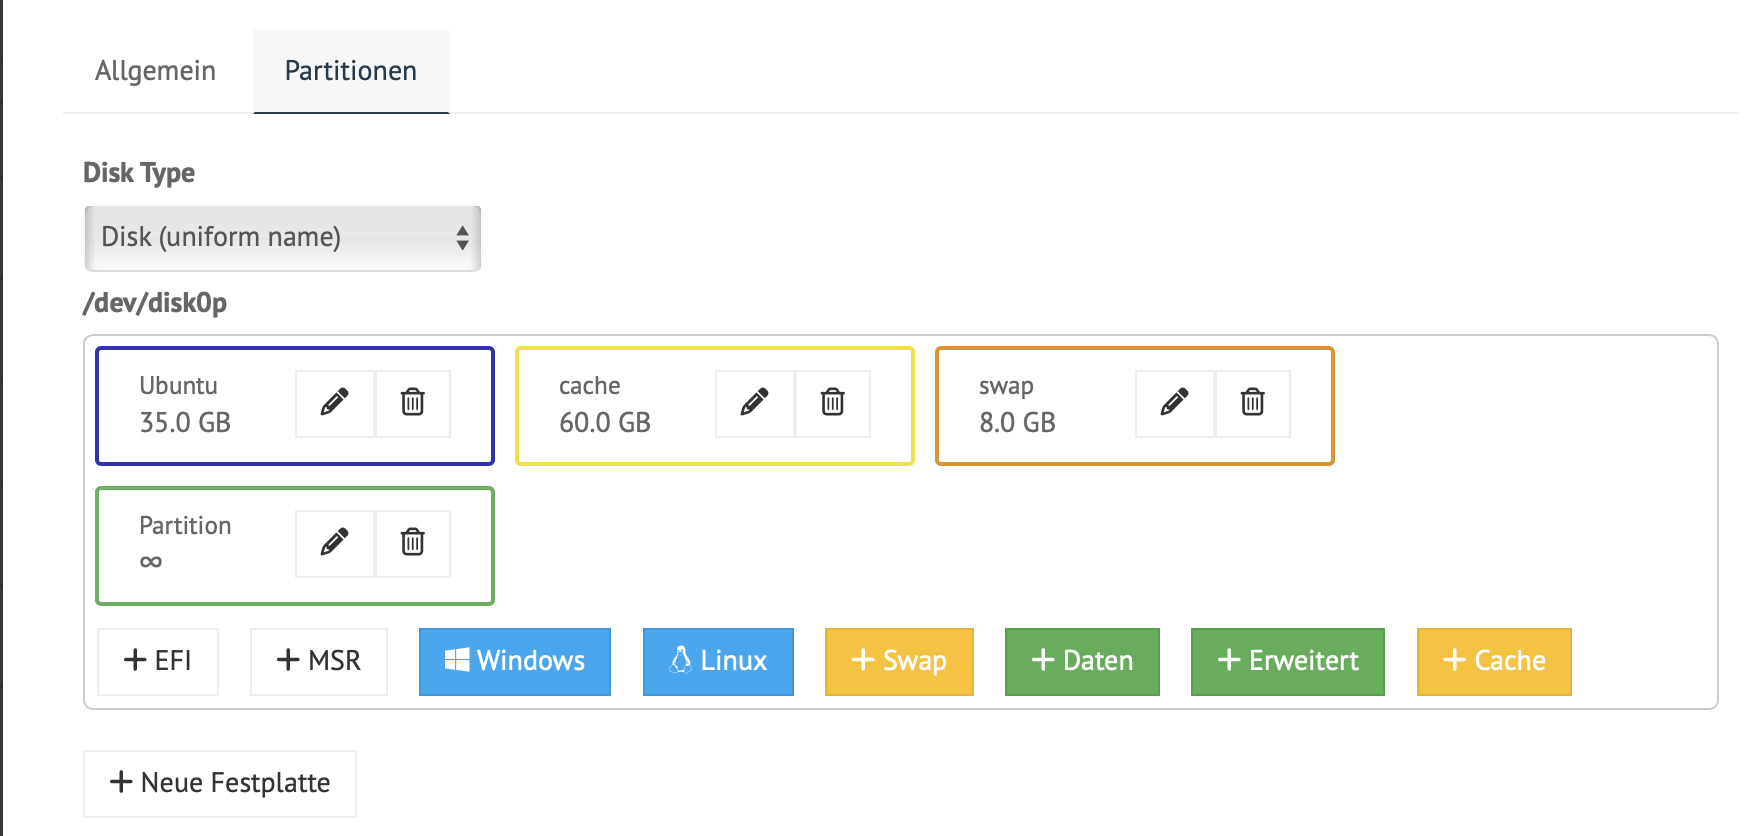
Task: Delete the infinite-size Partition entry
Action: coord(413,543)
